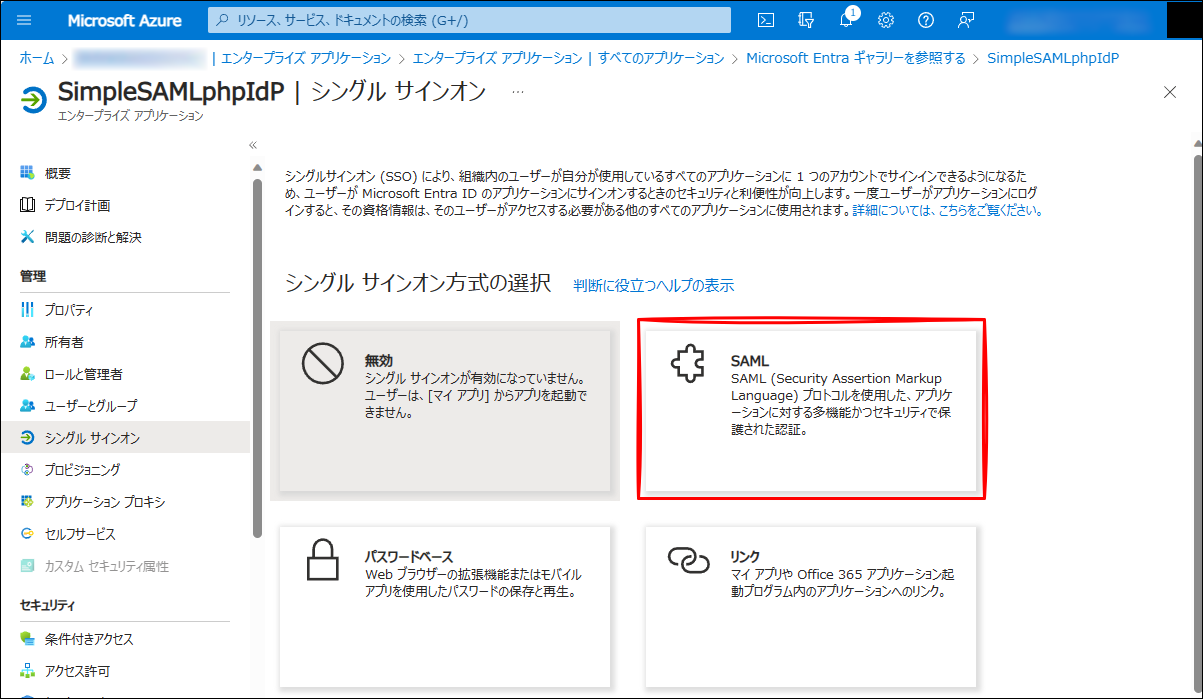Open the notifications bell
1203x699 pixels.
pyautogui.click(x=846, y=20)
